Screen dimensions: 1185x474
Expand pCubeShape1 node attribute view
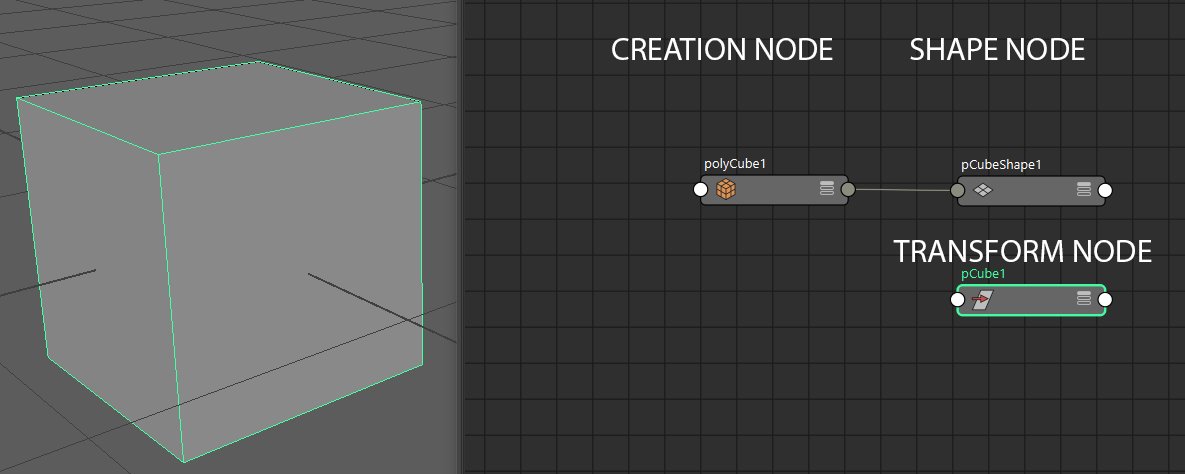pyautogui.click(x=1084, y=189)
